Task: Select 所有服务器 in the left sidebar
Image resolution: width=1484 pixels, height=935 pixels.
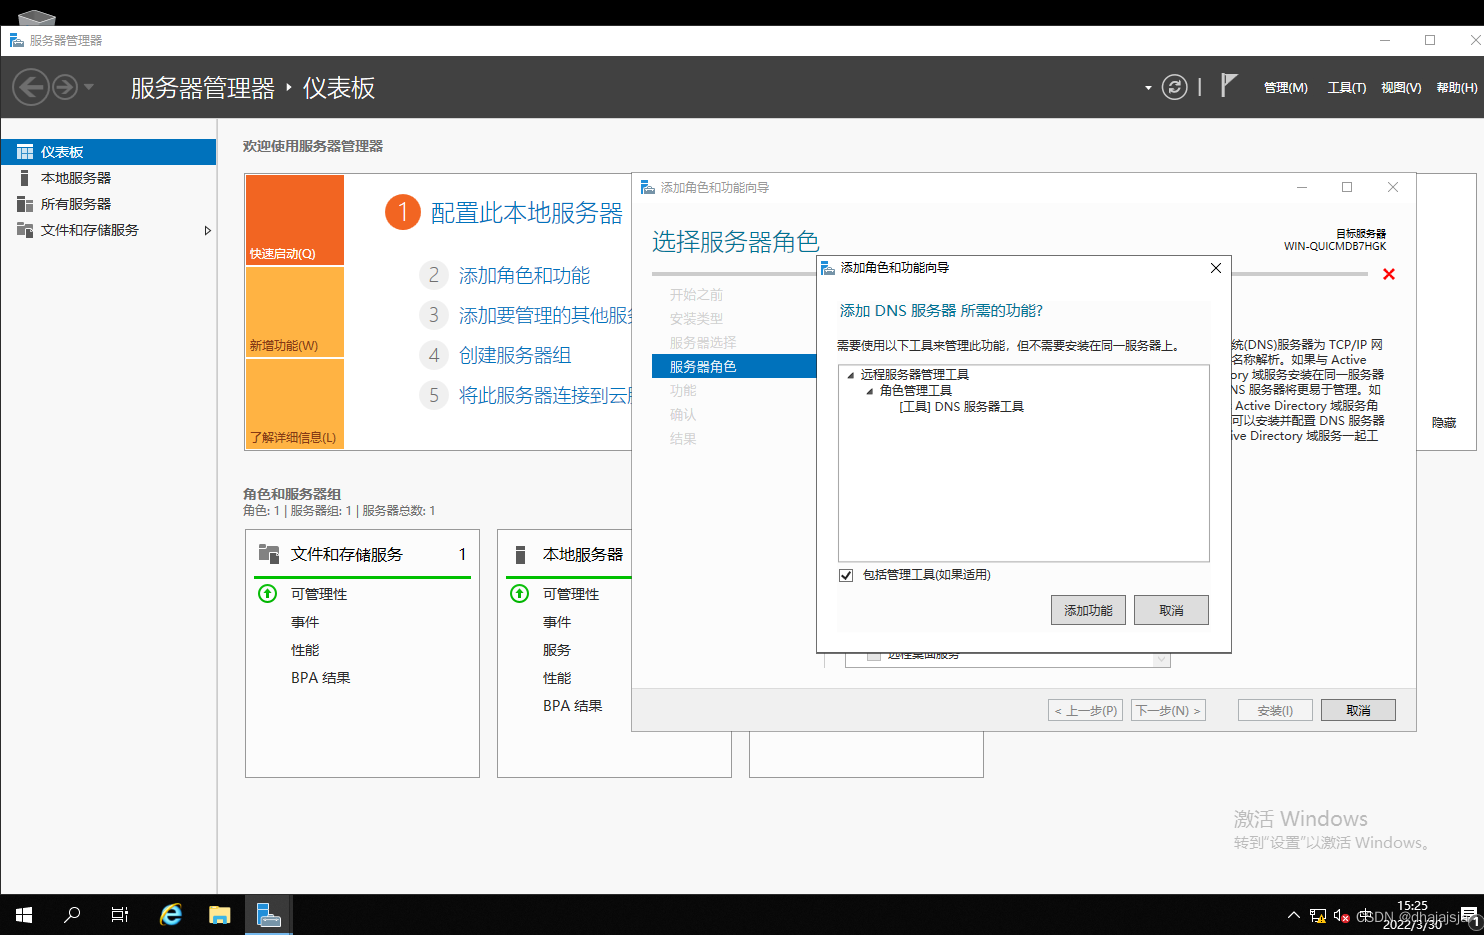Action: tap(108, 204)
